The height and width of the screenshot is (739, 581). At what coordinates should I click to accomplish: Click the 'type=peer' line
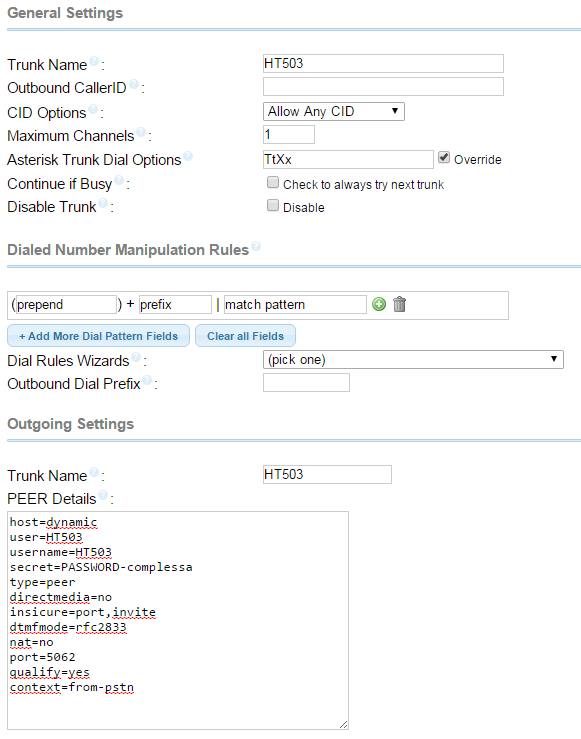(x=42, y=582)
